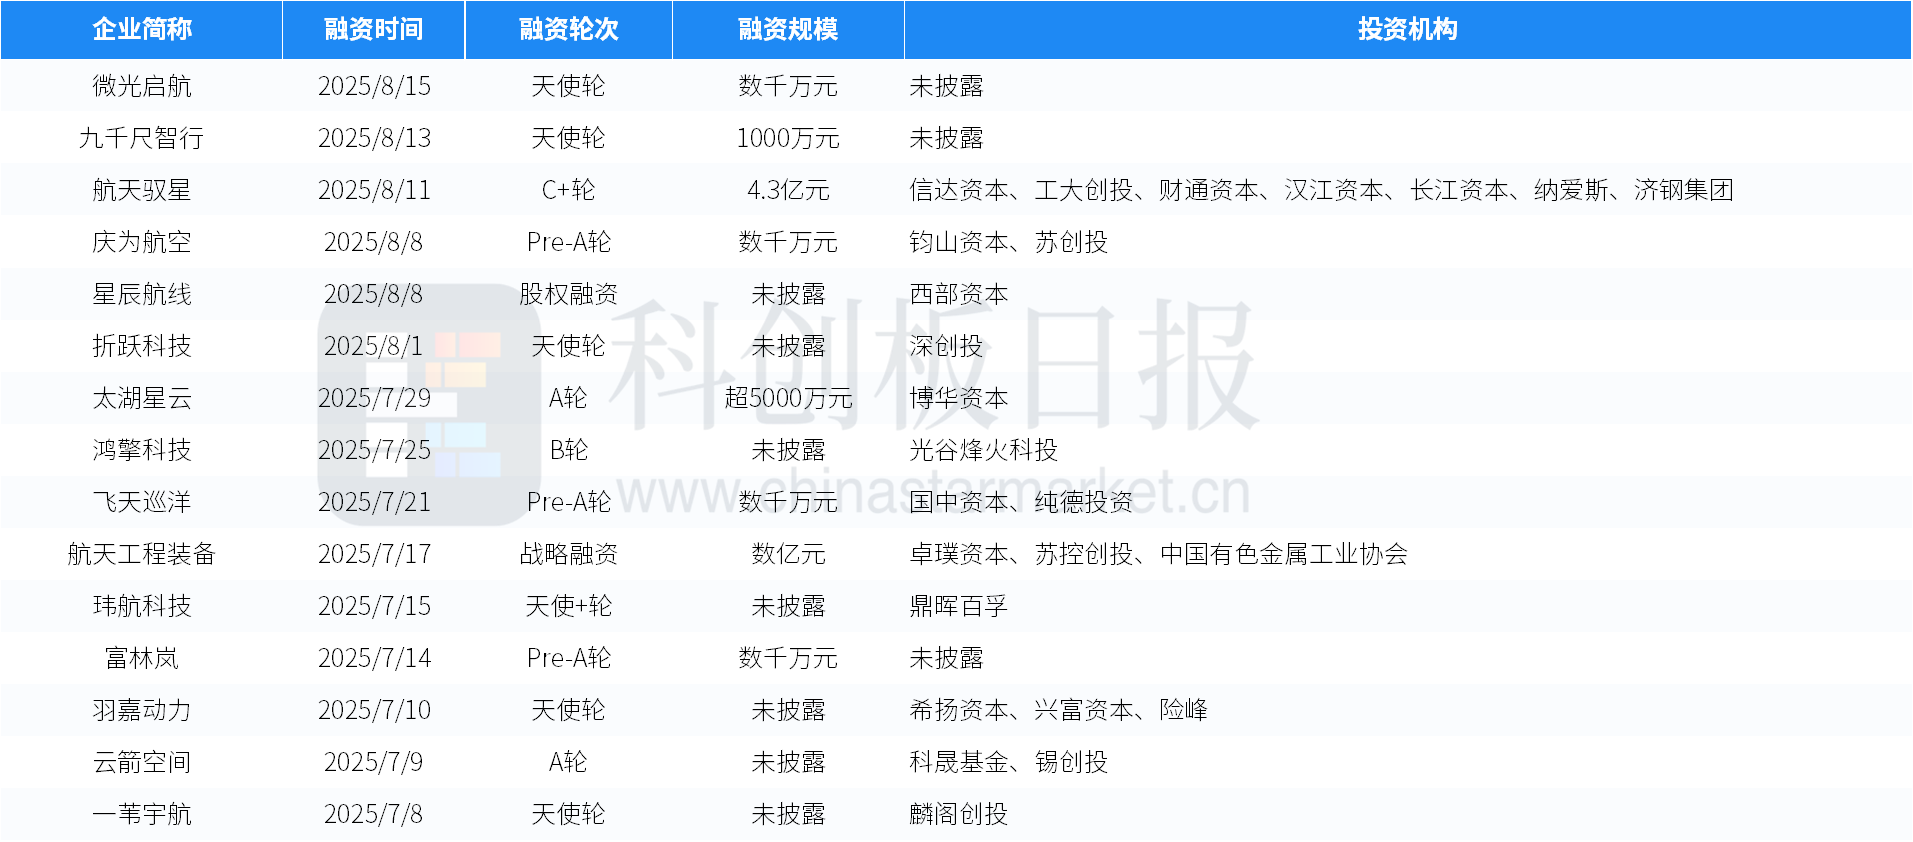Click the 超5000万元 funding amount

788,398
